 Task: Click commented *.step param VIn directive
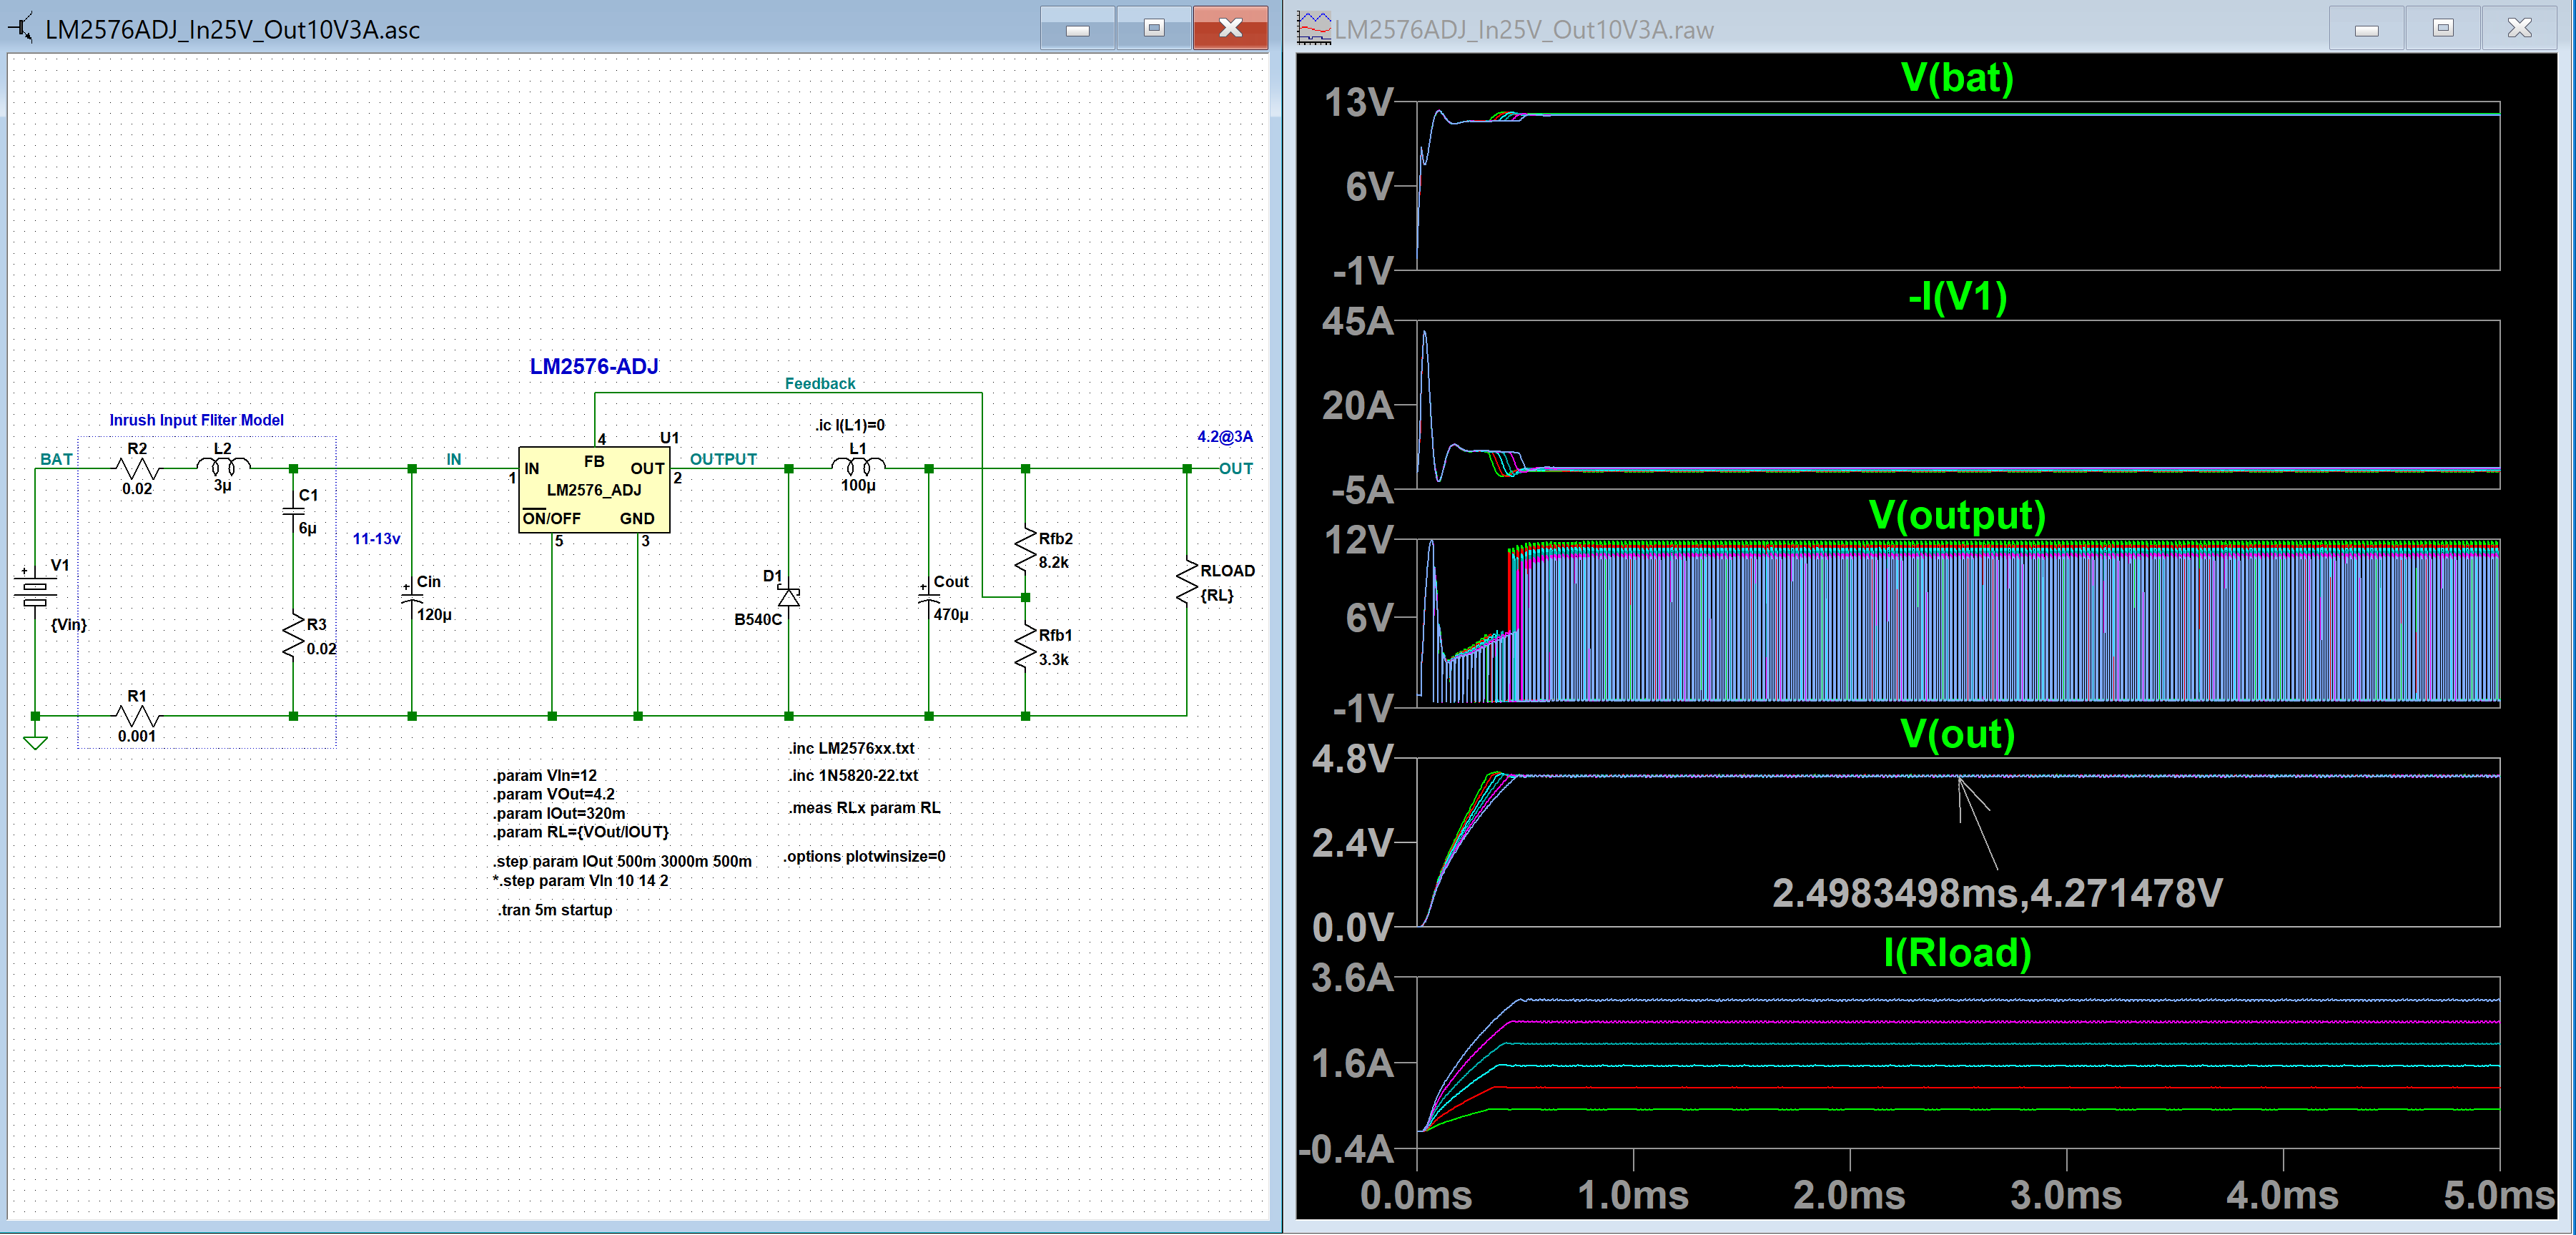580,881
